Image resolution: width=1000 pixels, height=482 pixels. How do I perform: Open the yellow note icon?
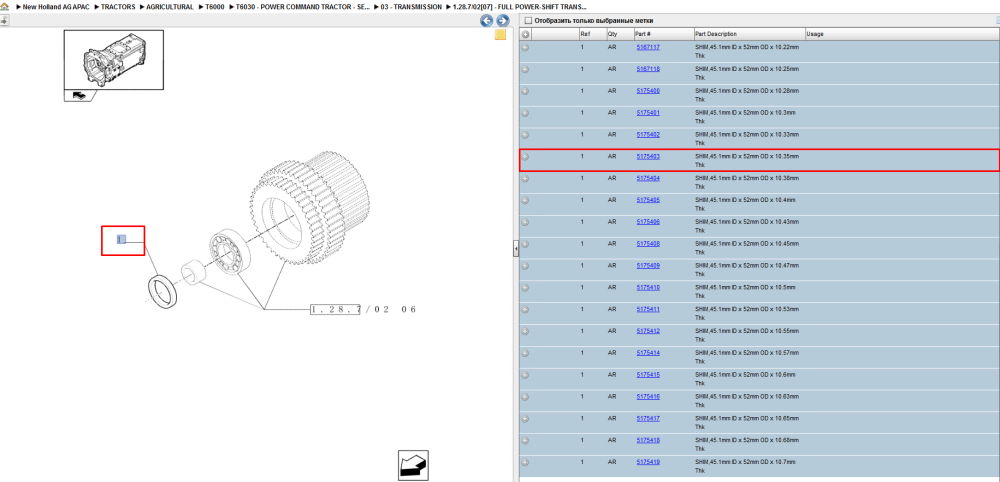click(501, 35)
